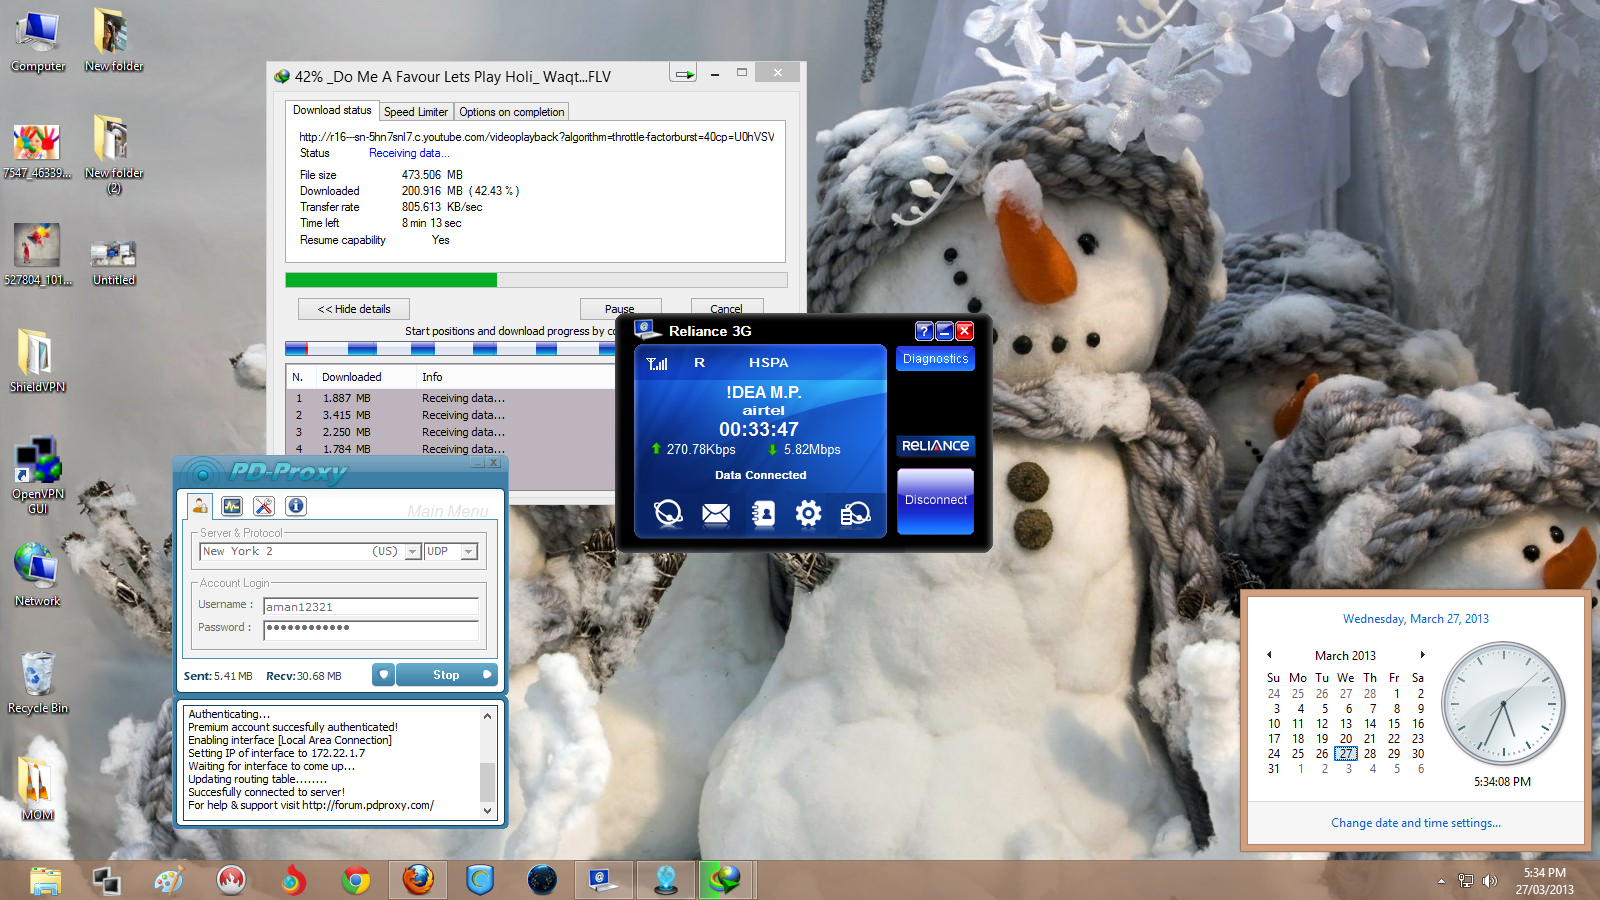Expand the New York 2 server dropdown
Image resolution: width=1600 pixels, height=900 pixels.
[412, 552]
